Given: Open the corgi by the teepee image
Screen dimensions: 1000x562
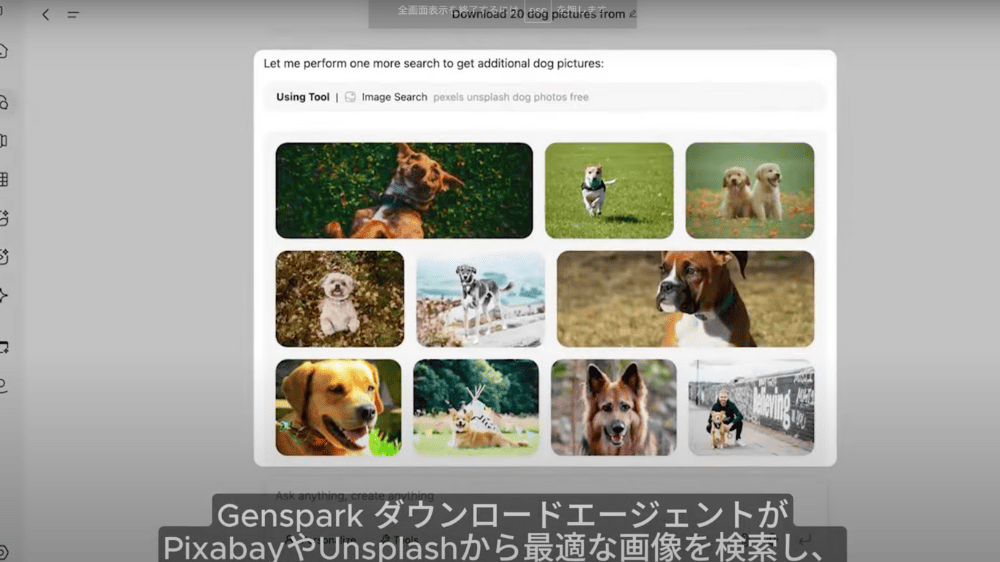Looking at the screenshot, I should point(476,407).
